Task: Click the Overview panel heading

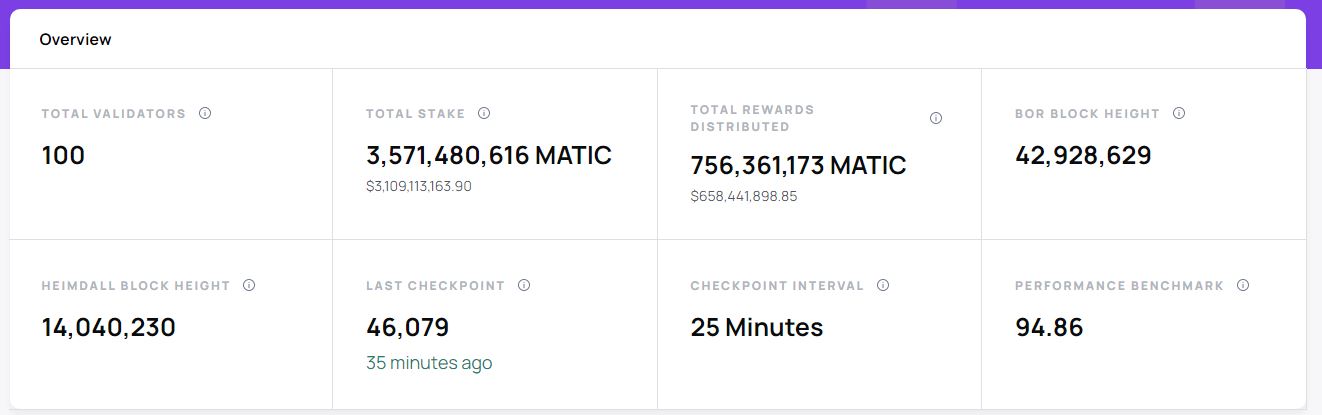Action: 76,40
